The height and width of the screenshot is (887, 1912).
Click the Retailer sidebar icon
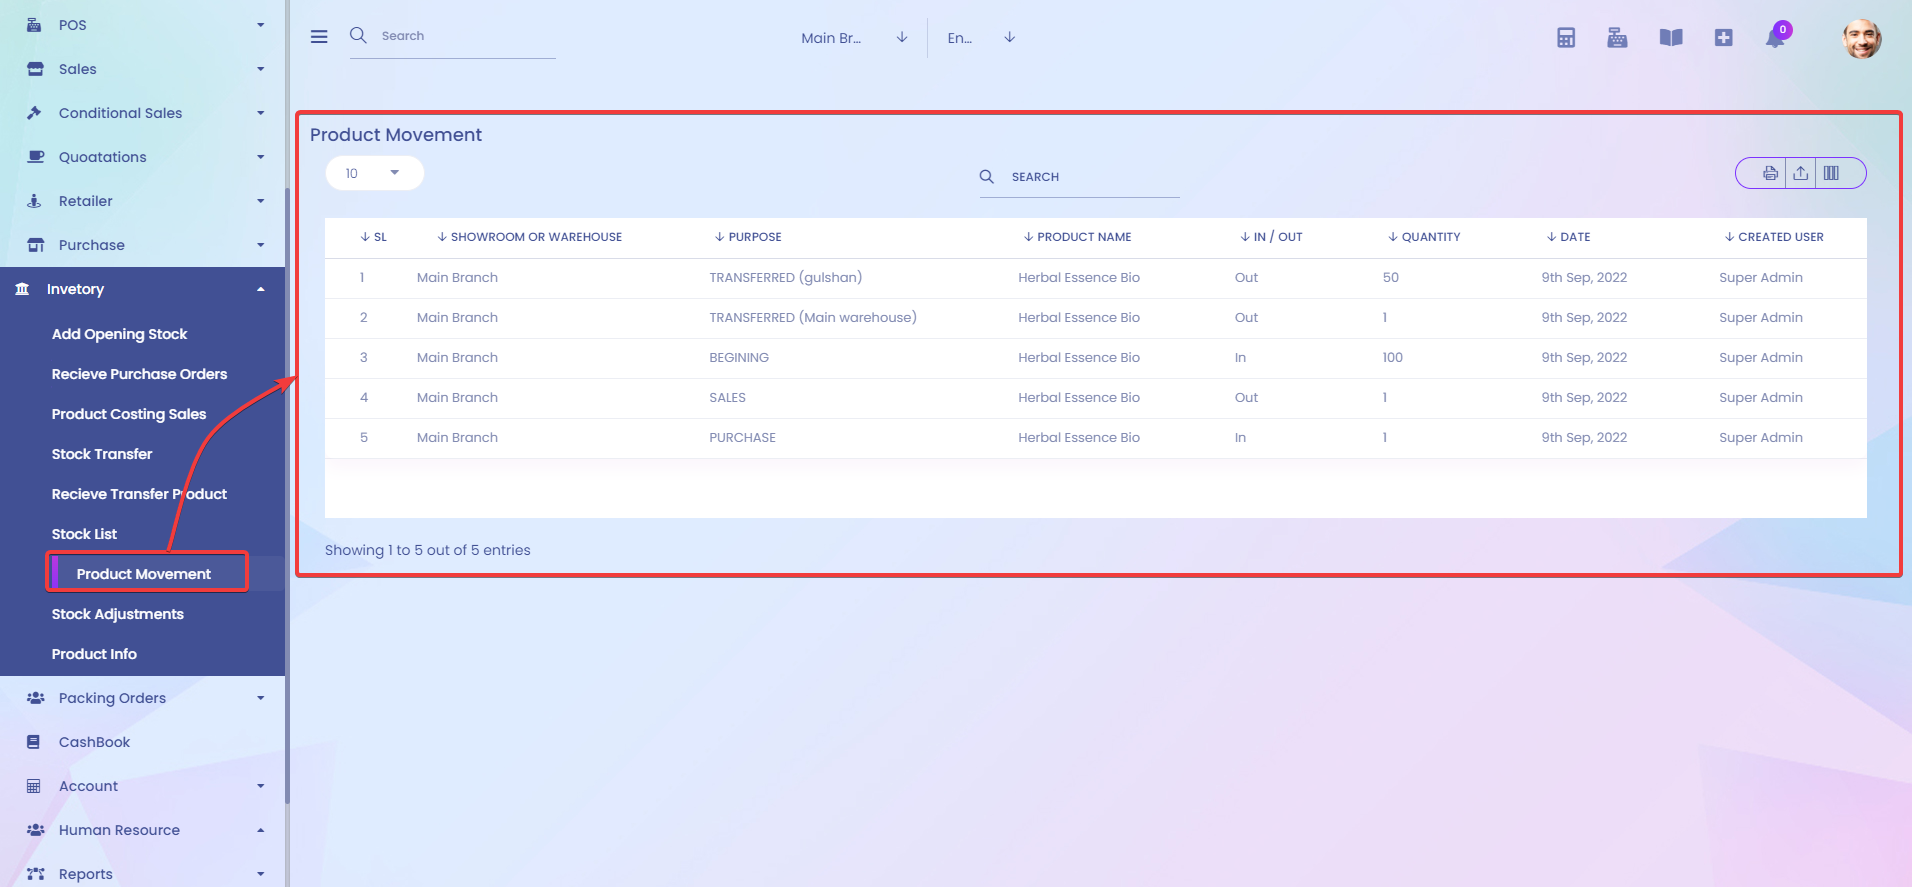coord(34,201)
